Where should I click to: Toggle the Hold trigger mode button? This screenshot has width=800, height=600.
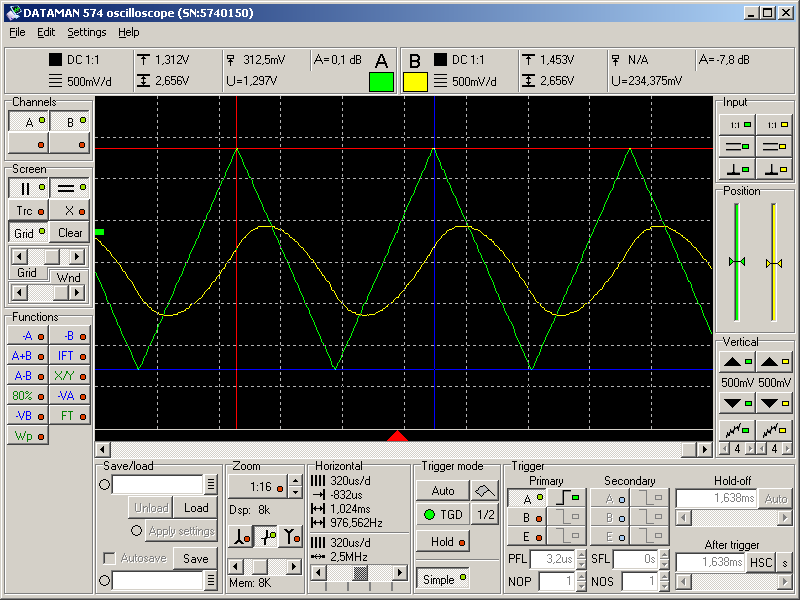(x=443, y=542)
